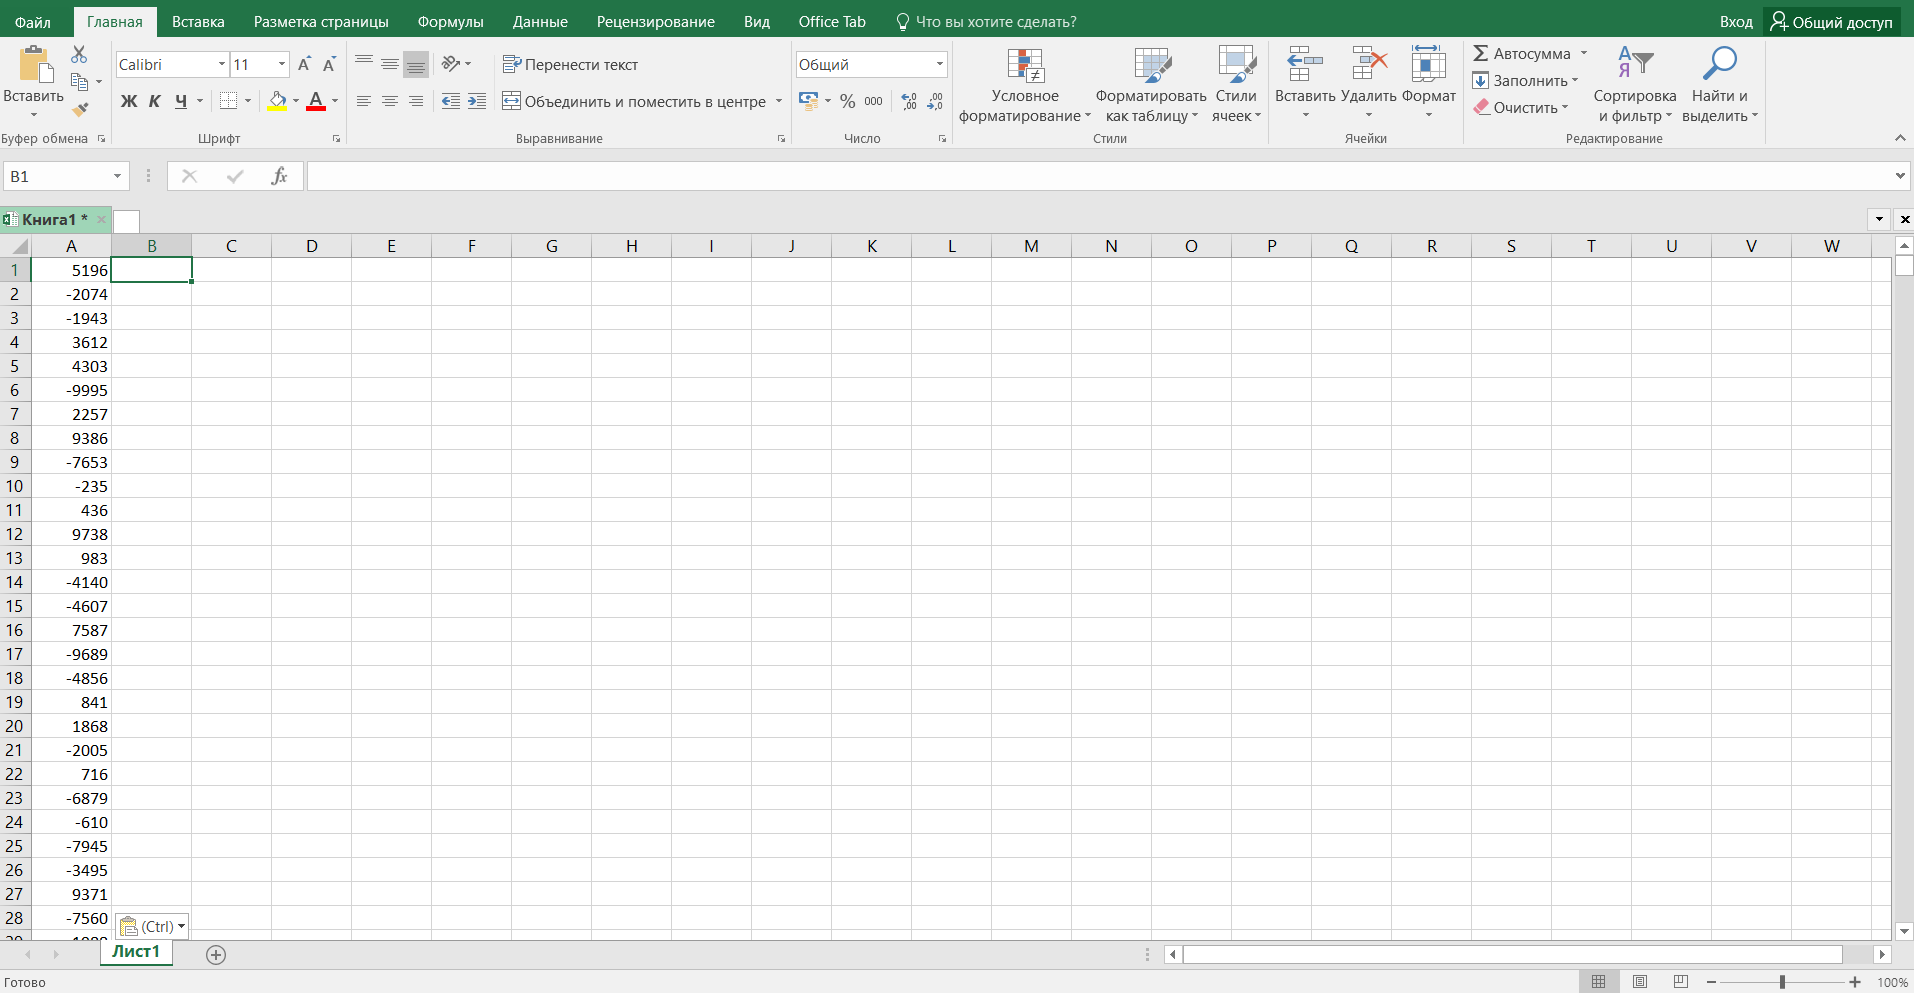Click the Автосумма button
This screenshot has width=1914, height=993.
1522,53
